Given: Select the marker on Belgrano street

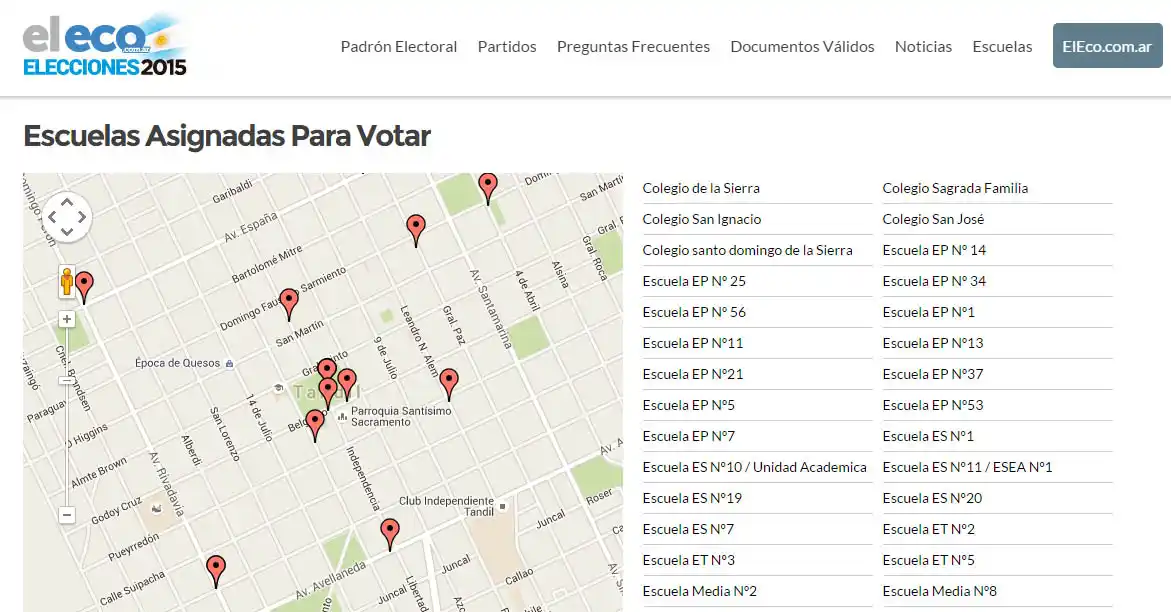Looking at the screenshot, I should [x=315, y=425].
